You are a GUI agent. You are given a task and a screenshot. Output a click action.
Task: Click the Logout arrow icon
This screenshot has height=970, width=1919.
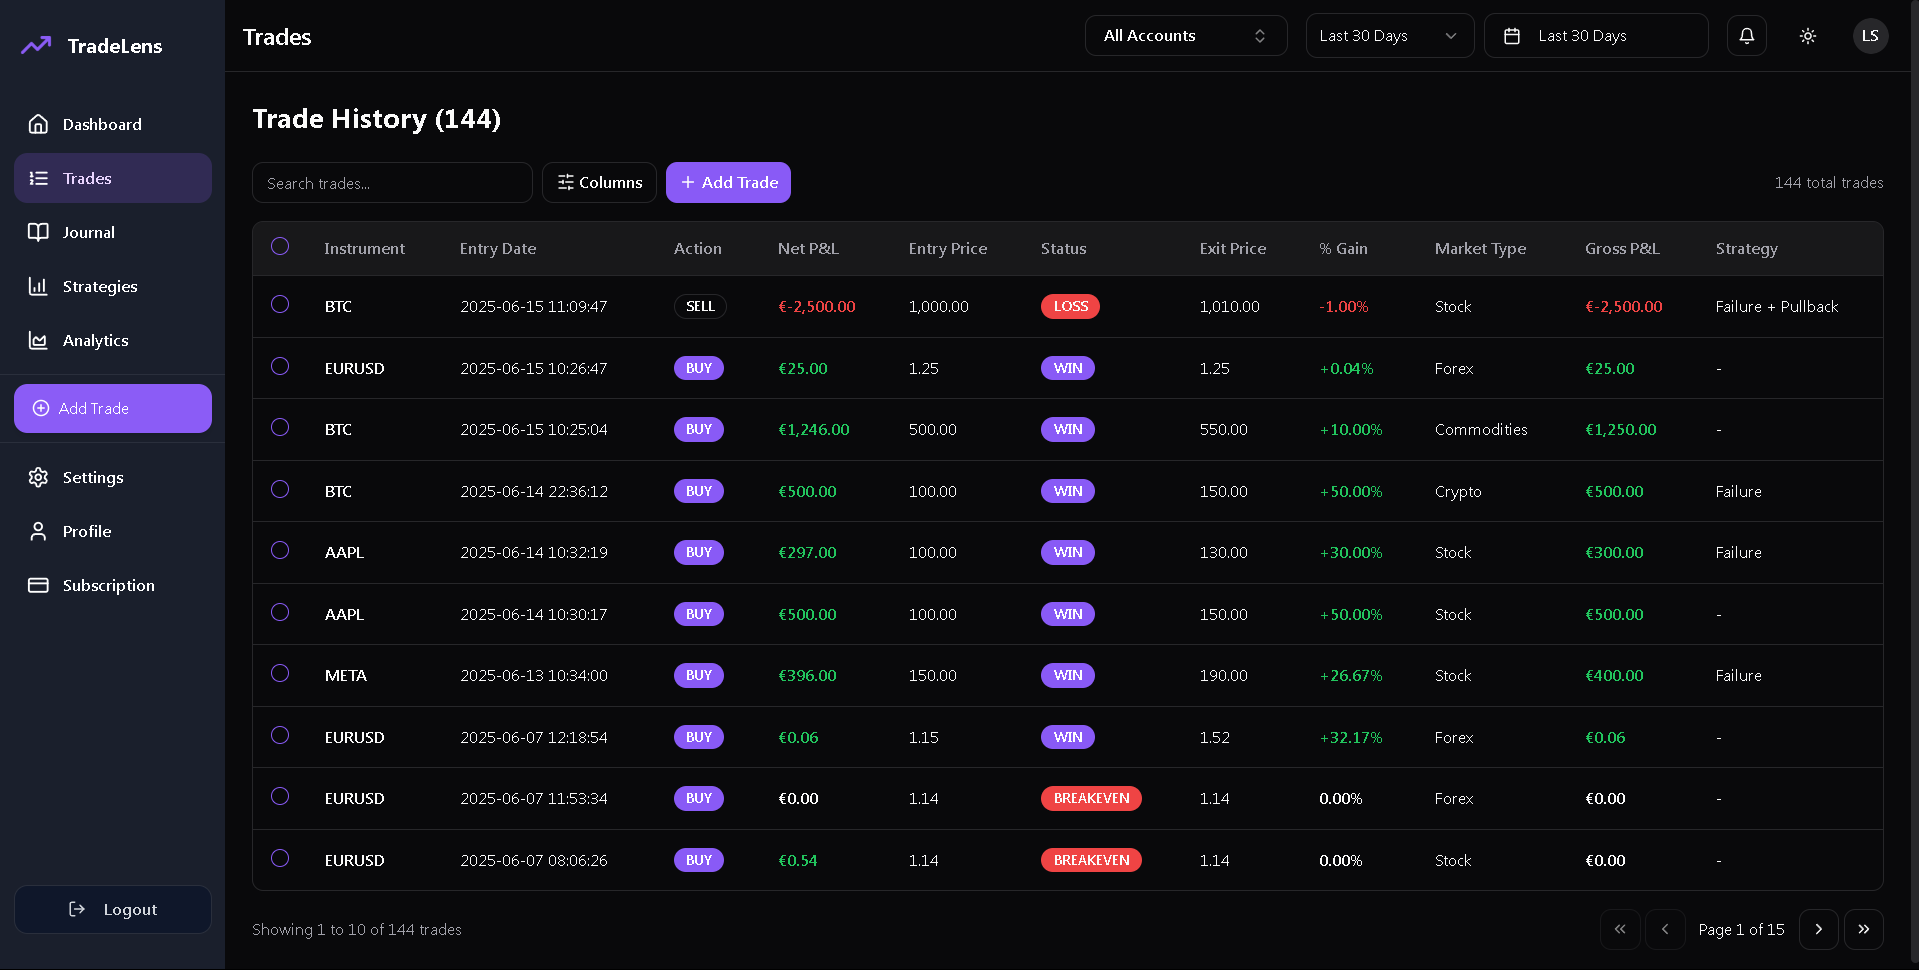(77, 909)
